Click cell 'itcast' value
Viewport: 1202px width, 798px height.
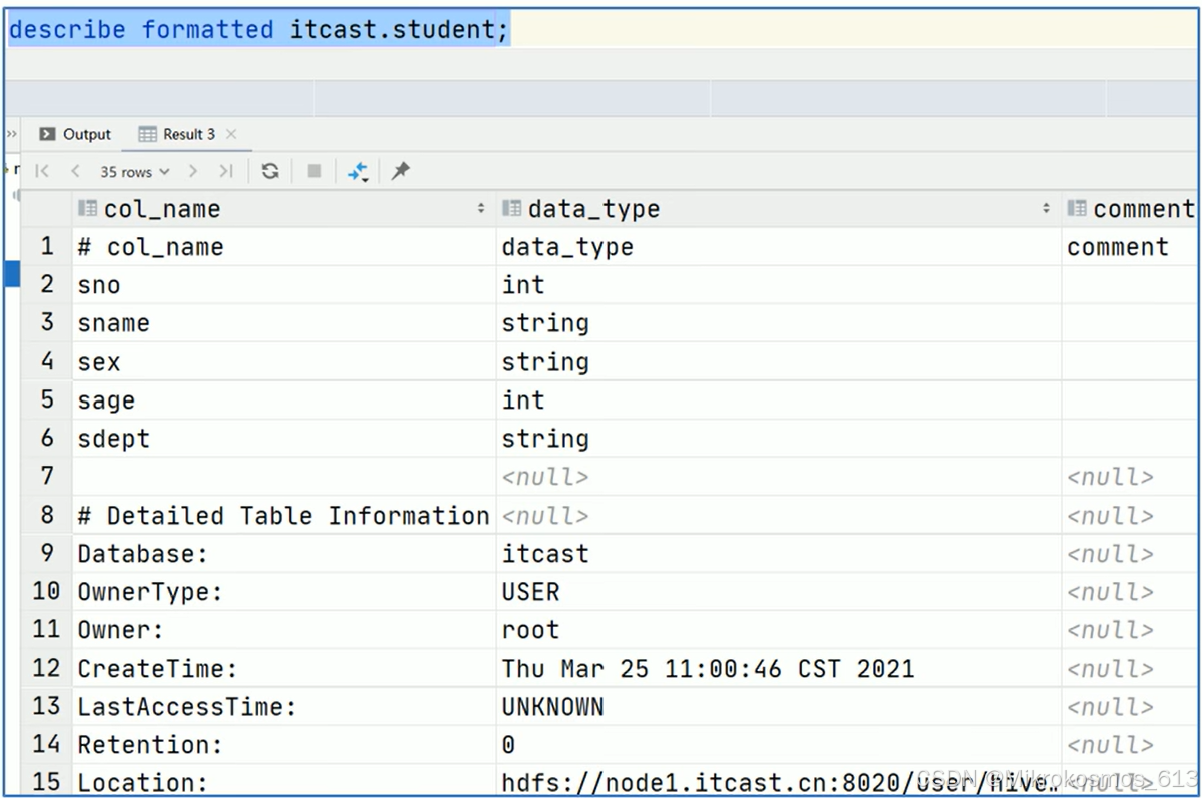tap(779, 553)
